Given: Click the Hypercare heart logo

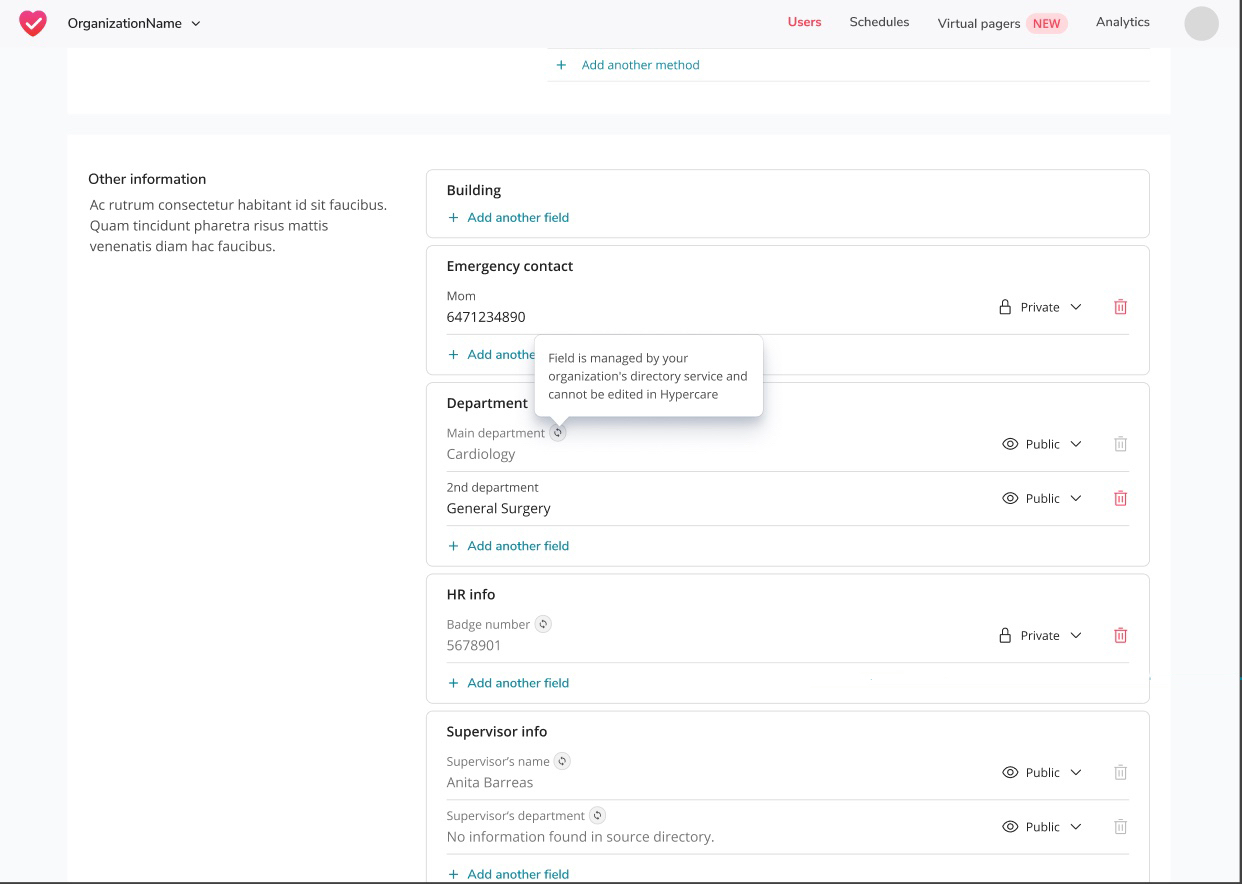Looking at the screenshot, I should tap(33, 22).
